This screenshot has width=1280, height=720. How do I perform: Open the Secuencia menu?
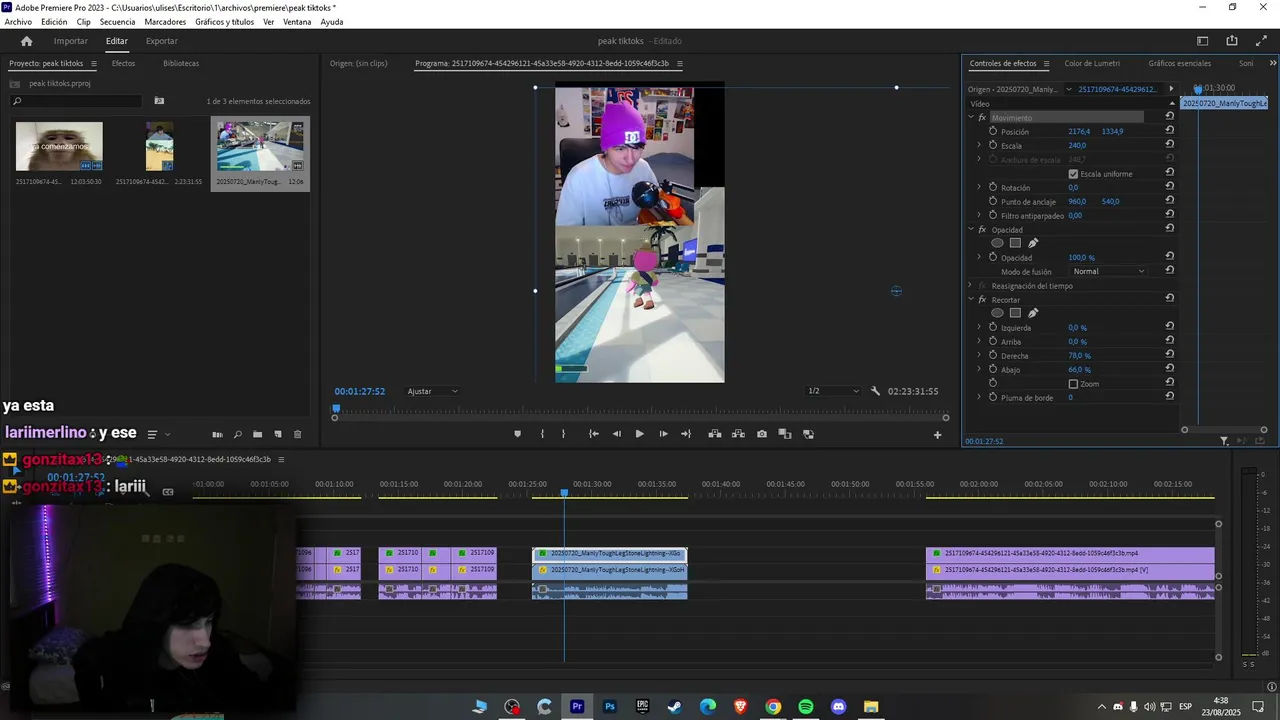(117, 22)
